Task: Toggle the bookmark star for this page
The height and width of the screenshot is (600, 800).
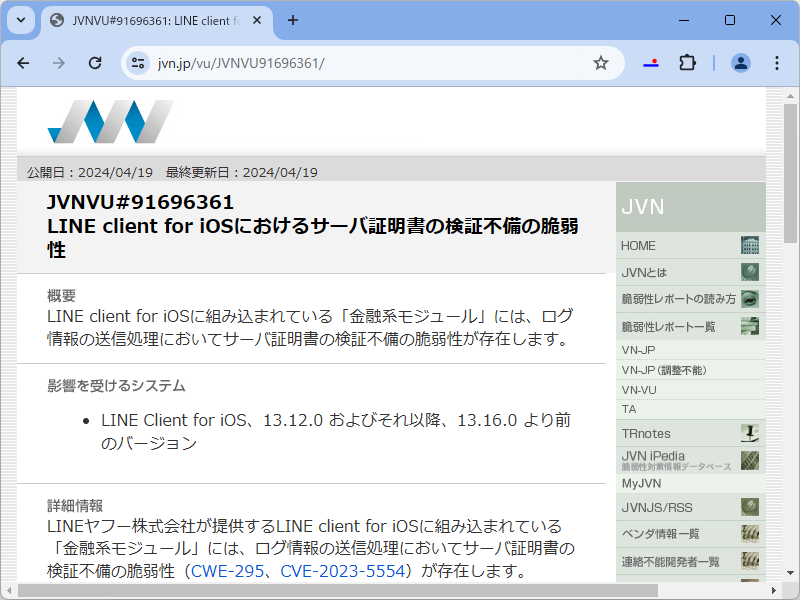Action: tap(601, 62)
